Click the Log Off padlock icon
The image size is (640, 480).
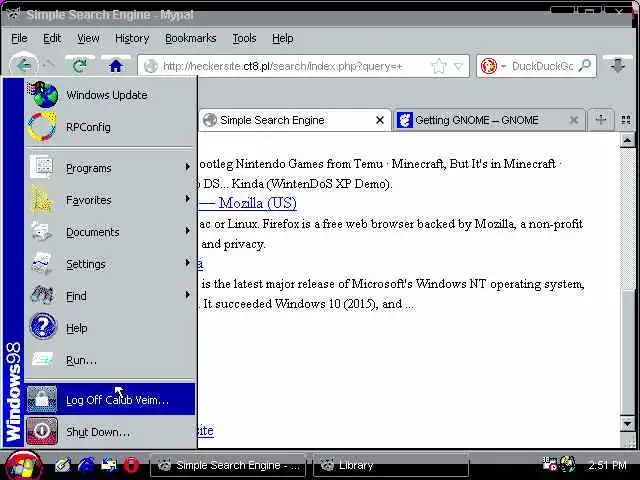point(42,399)
